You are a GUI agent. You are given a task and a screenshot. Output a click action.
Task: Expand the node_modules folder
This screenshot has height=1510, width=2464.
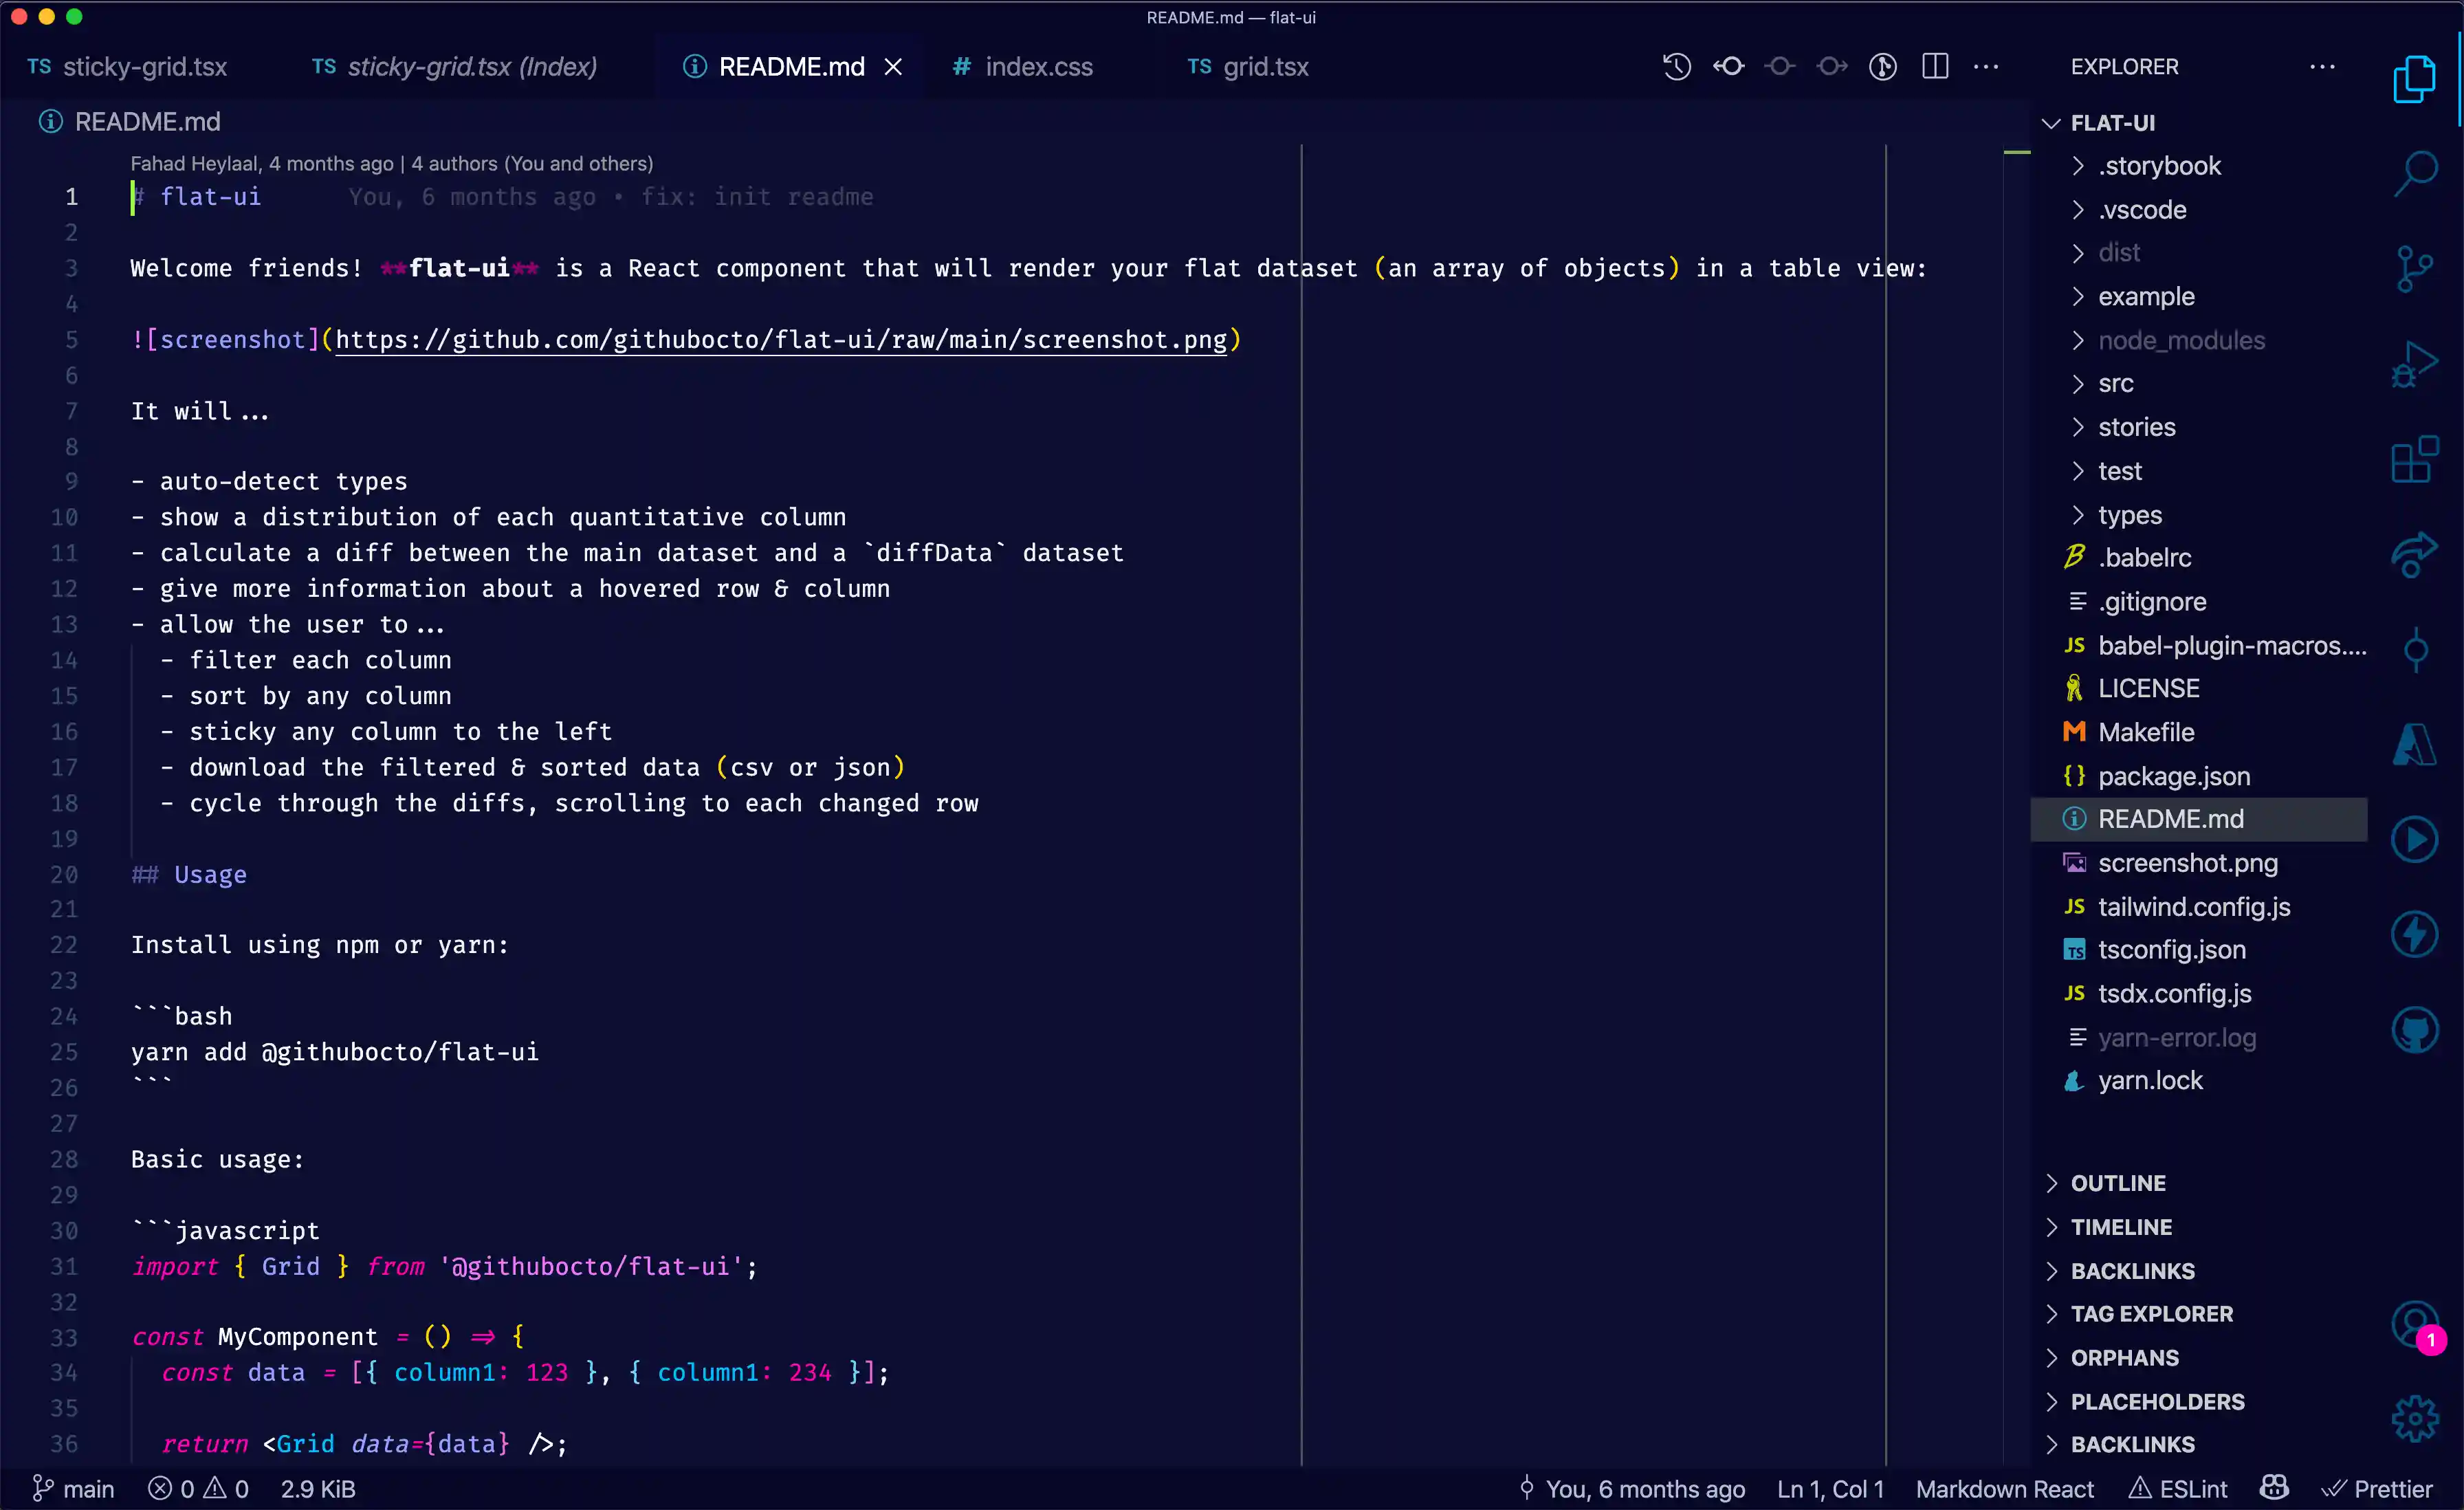pyautogui.click(x=2180, y=339)
